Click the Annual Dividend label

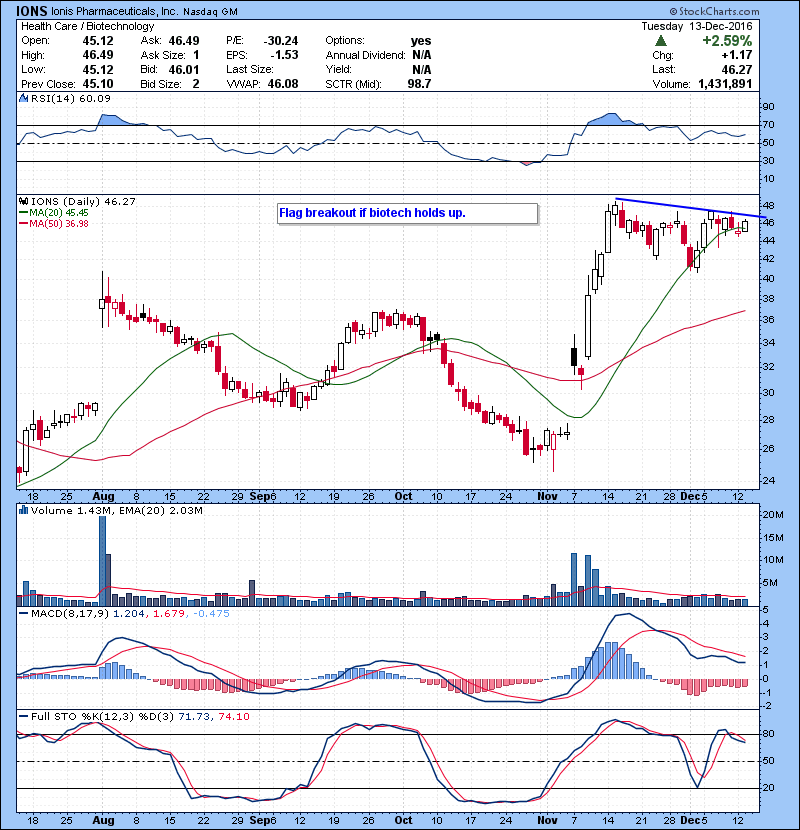click(365, 55)
